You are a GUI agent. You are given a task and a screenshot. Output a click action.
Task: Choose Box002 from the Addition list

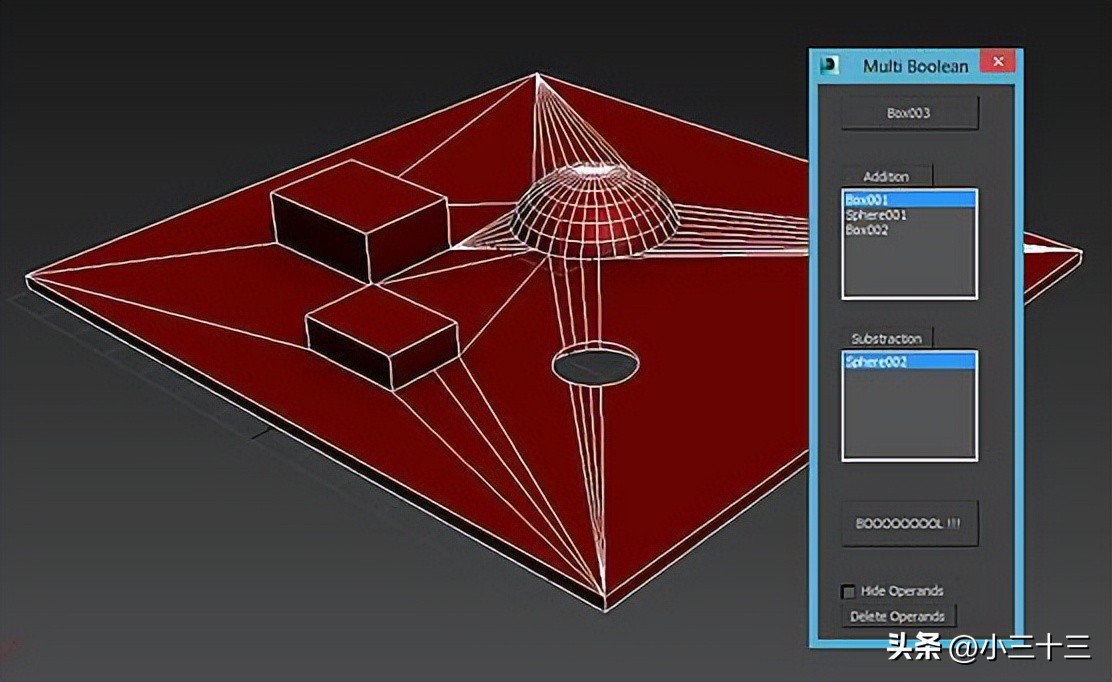[867, 230]
